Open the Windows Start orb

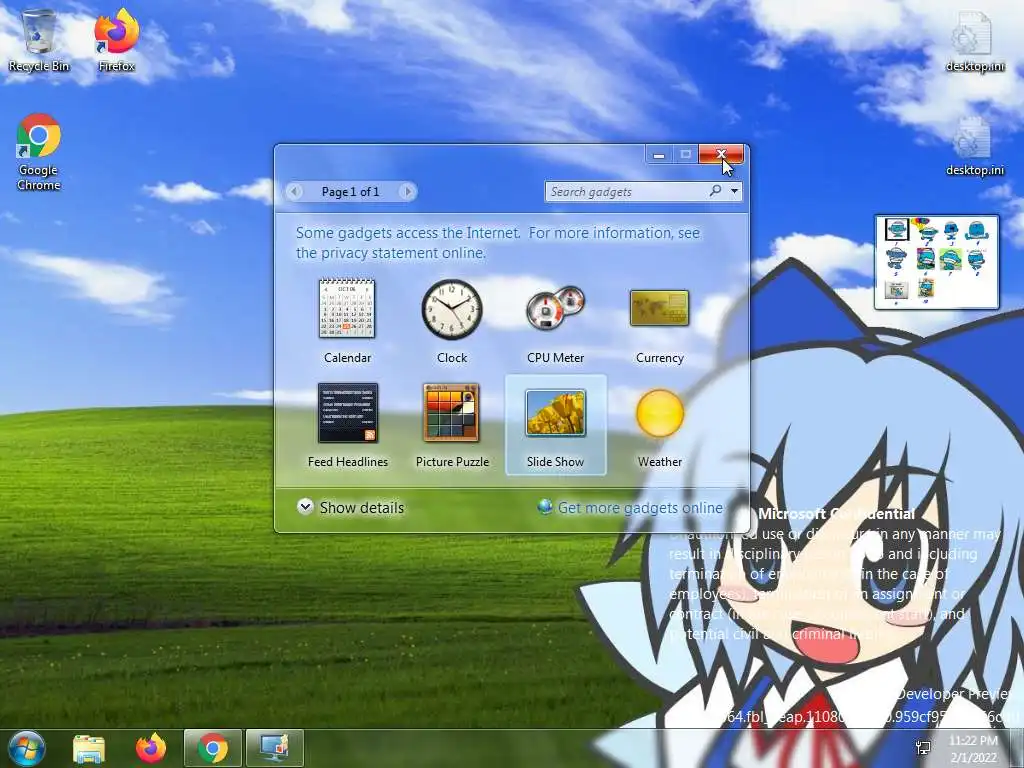pos(26,748)
